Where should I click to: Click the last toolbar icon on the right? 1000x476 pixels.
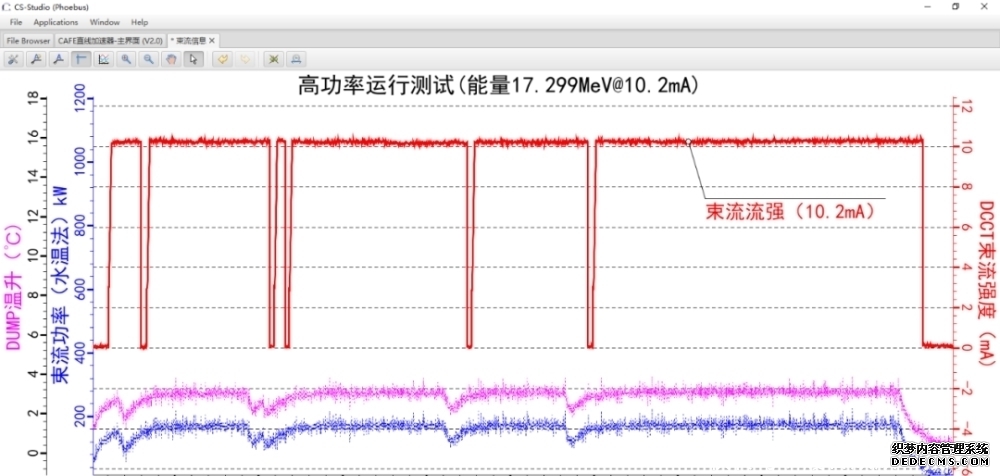pos(296,59)
